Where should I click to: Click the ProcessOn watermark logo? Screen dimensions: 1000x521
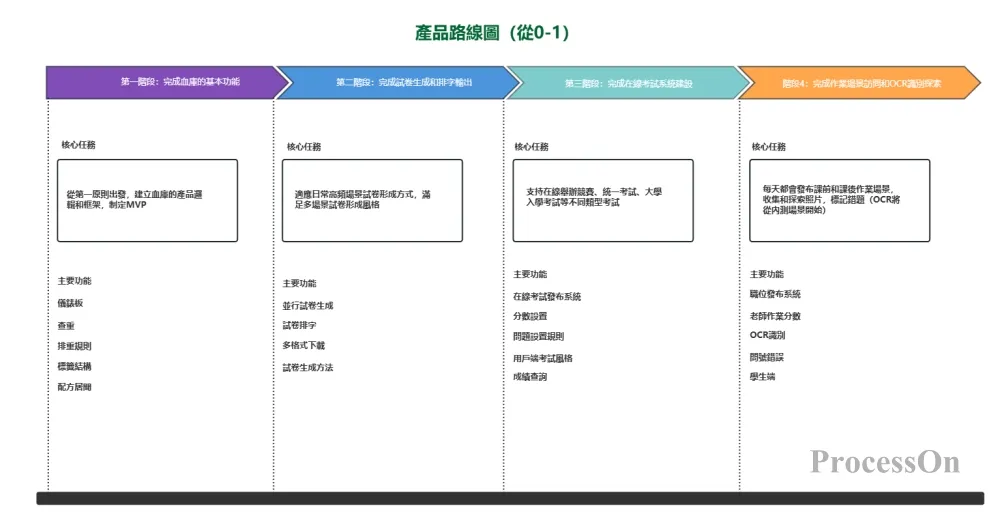coord(884,462)
